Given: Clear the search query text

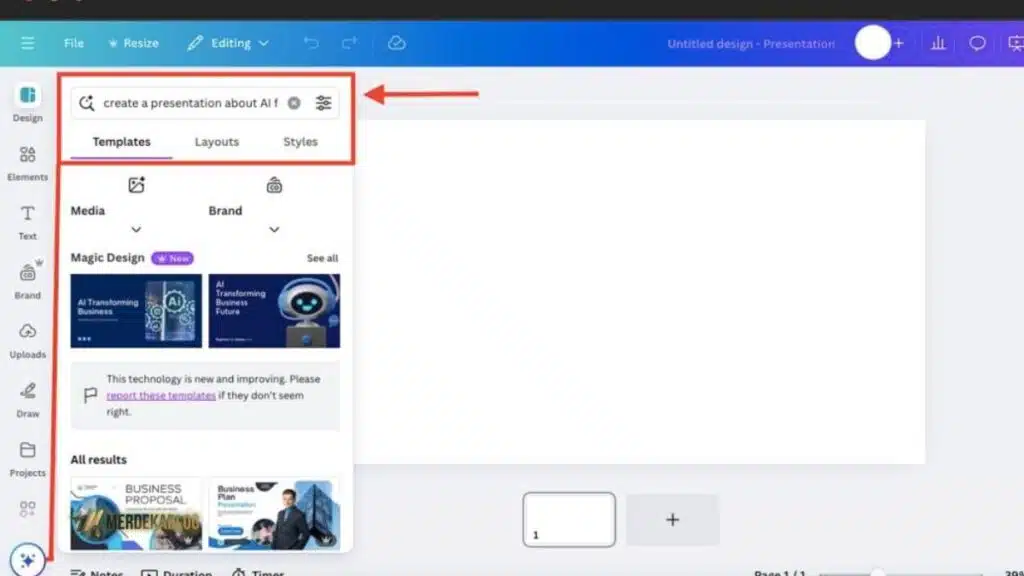Looking at the screenshot, I should pyautogui.click(x=294, y=103).
